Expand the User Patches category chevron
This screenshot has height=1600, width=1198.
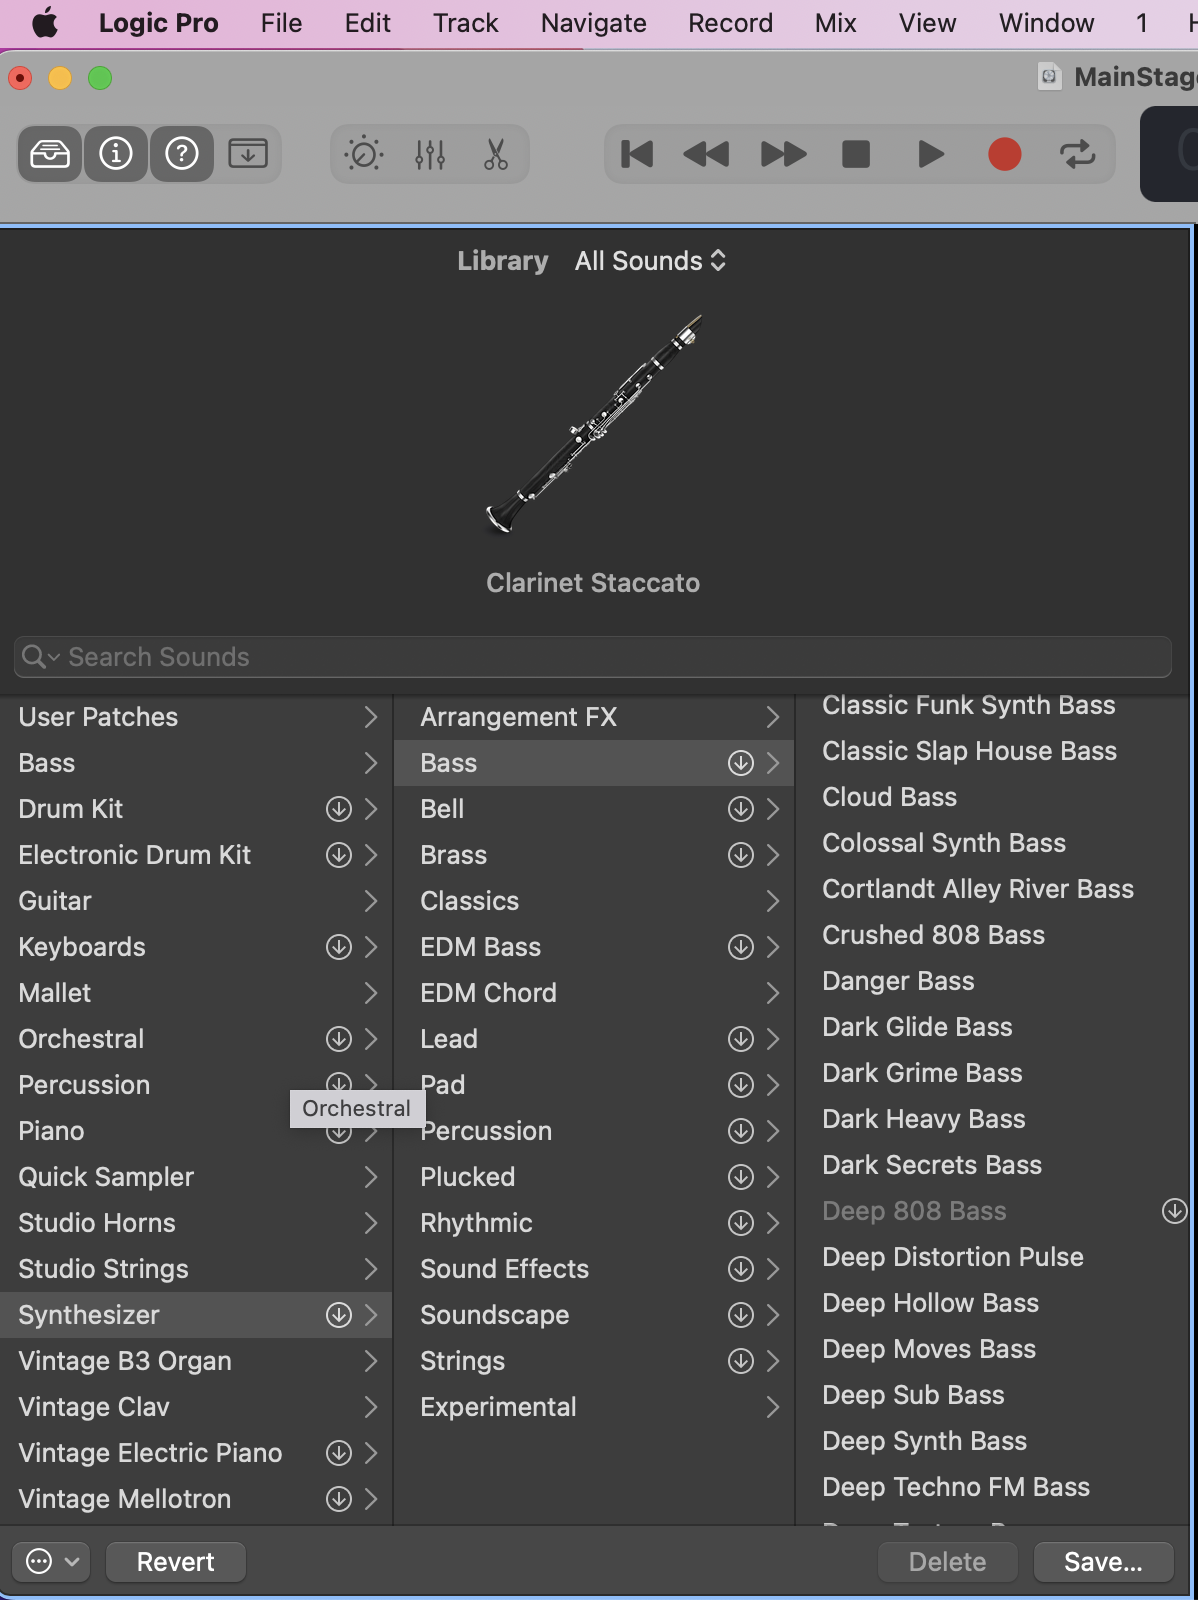[371, 717]
